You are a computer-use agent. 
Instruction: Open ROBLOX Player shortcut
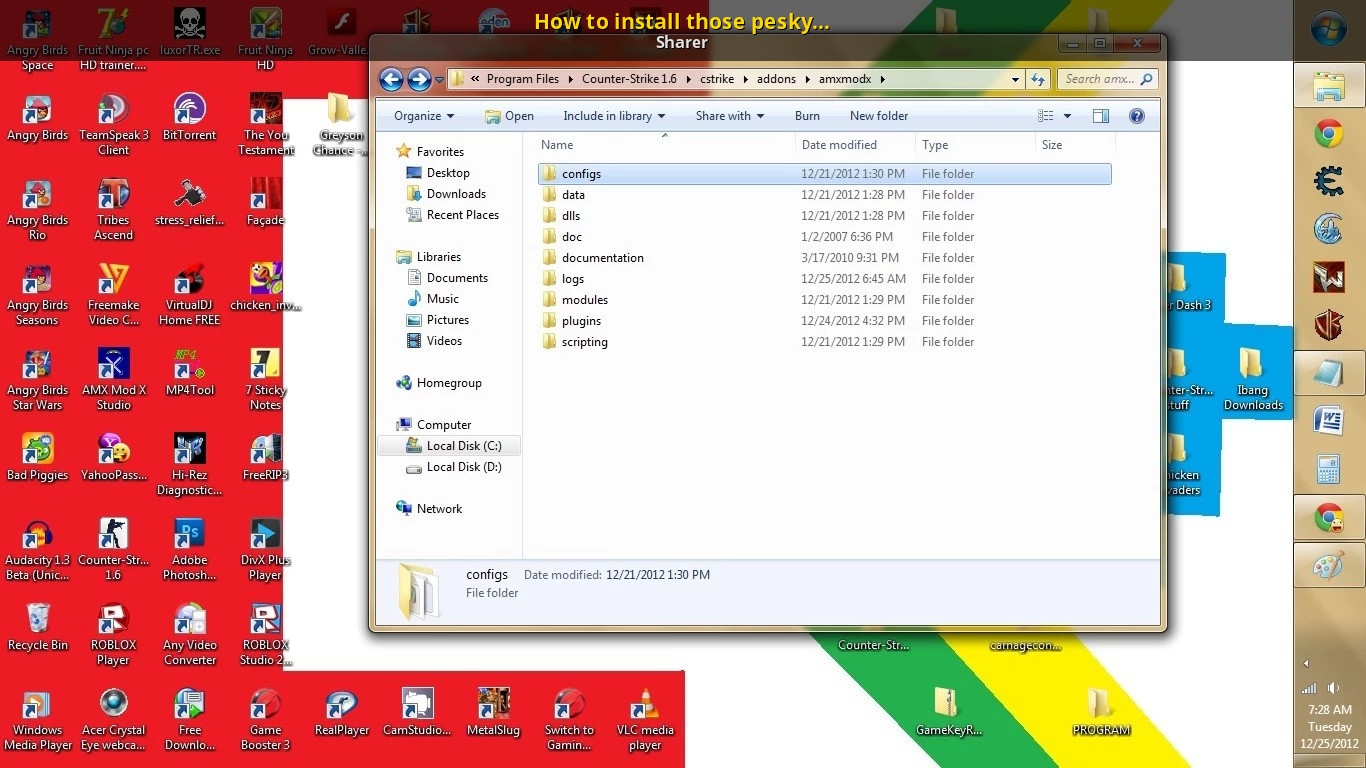click(113, 634)
